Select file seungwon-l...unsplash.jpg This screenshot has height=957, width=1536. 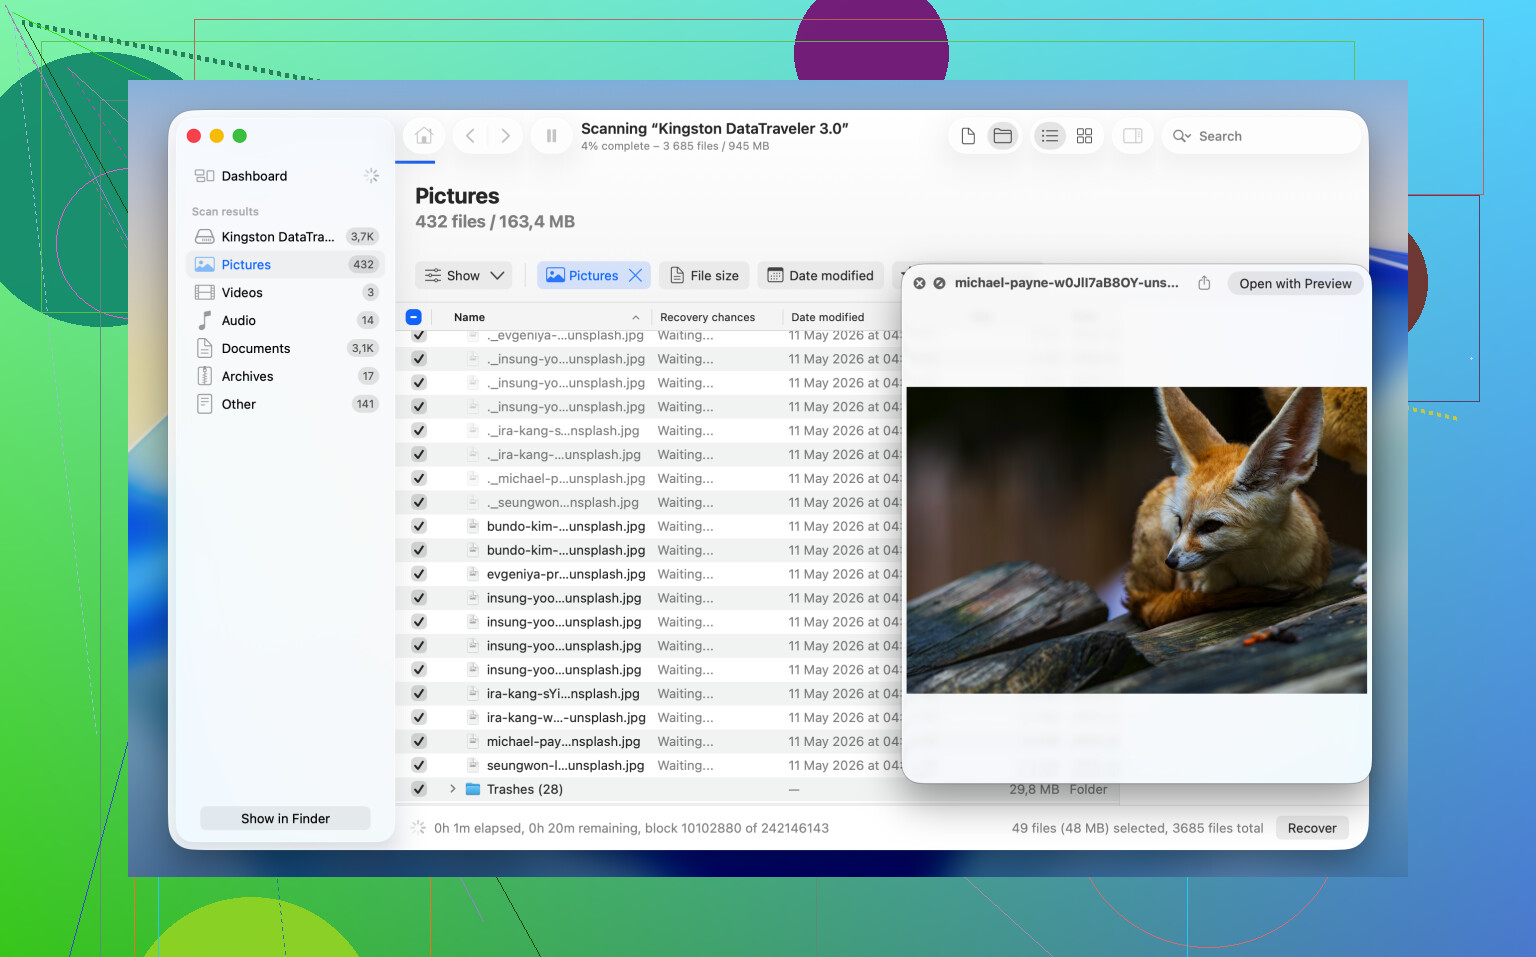[565, 765]
